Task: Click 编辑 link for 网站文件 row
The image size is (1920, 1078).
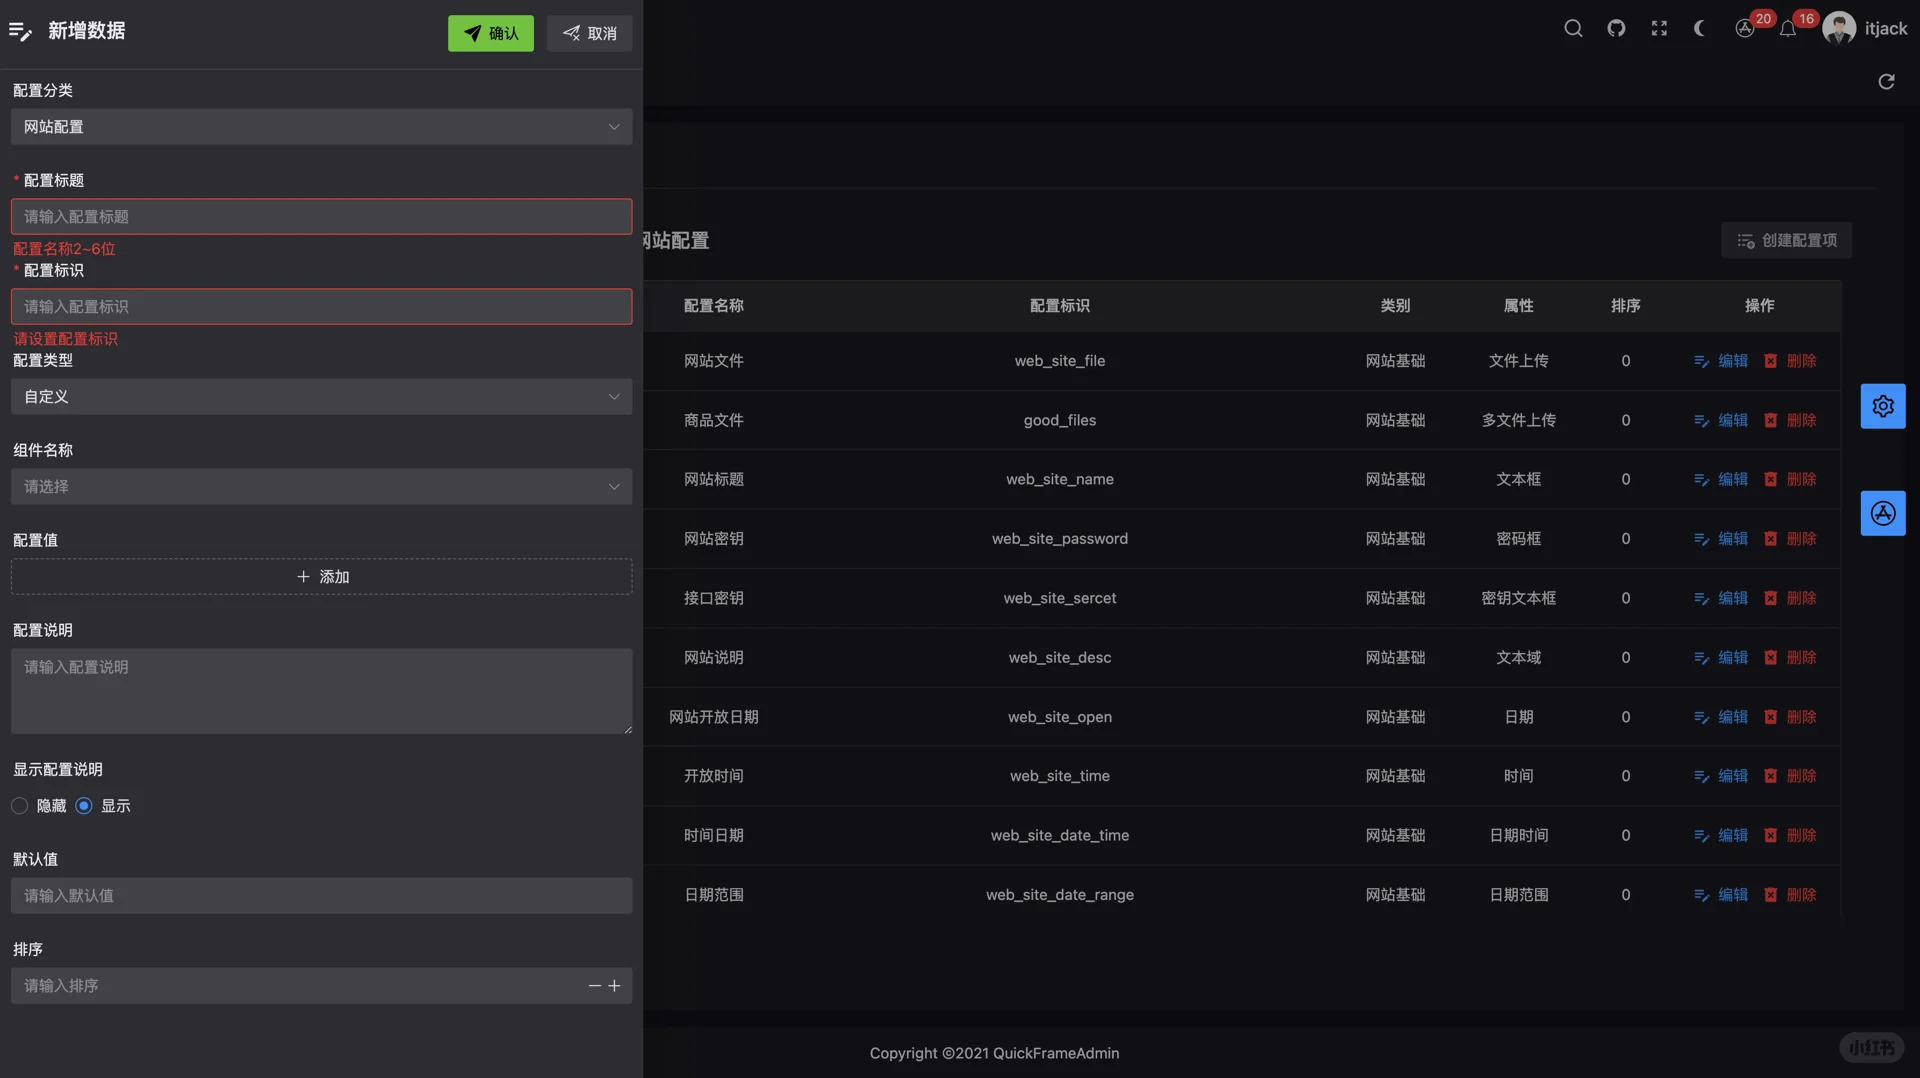Action: (x=1733, y=361)
